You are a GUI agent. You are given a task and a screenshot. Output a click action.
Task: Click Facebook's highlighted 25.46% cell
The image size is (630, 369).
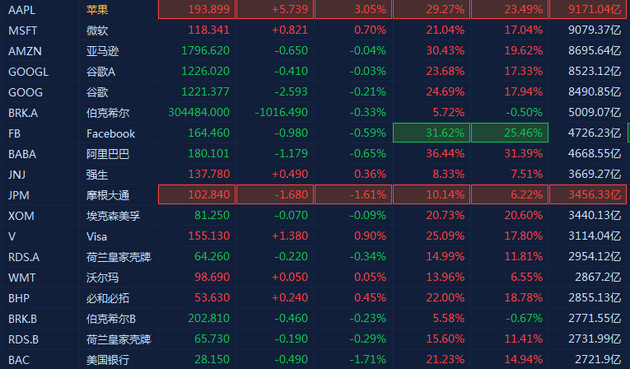coord(509,133)
